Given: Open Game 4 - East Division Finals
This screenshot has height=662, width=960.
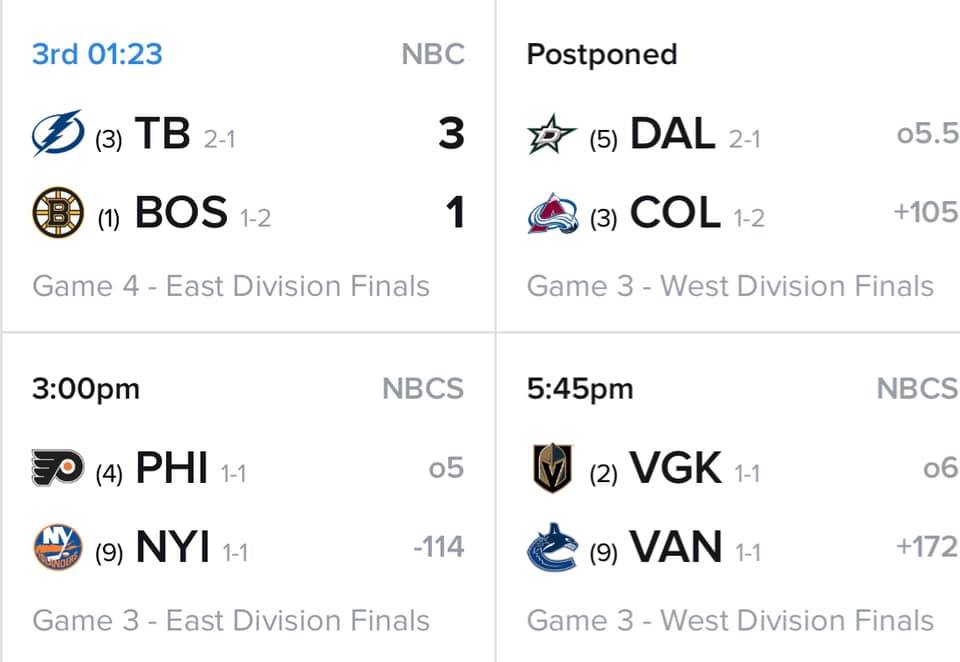Looking at the screenshot, I should [x=231, y=286].
